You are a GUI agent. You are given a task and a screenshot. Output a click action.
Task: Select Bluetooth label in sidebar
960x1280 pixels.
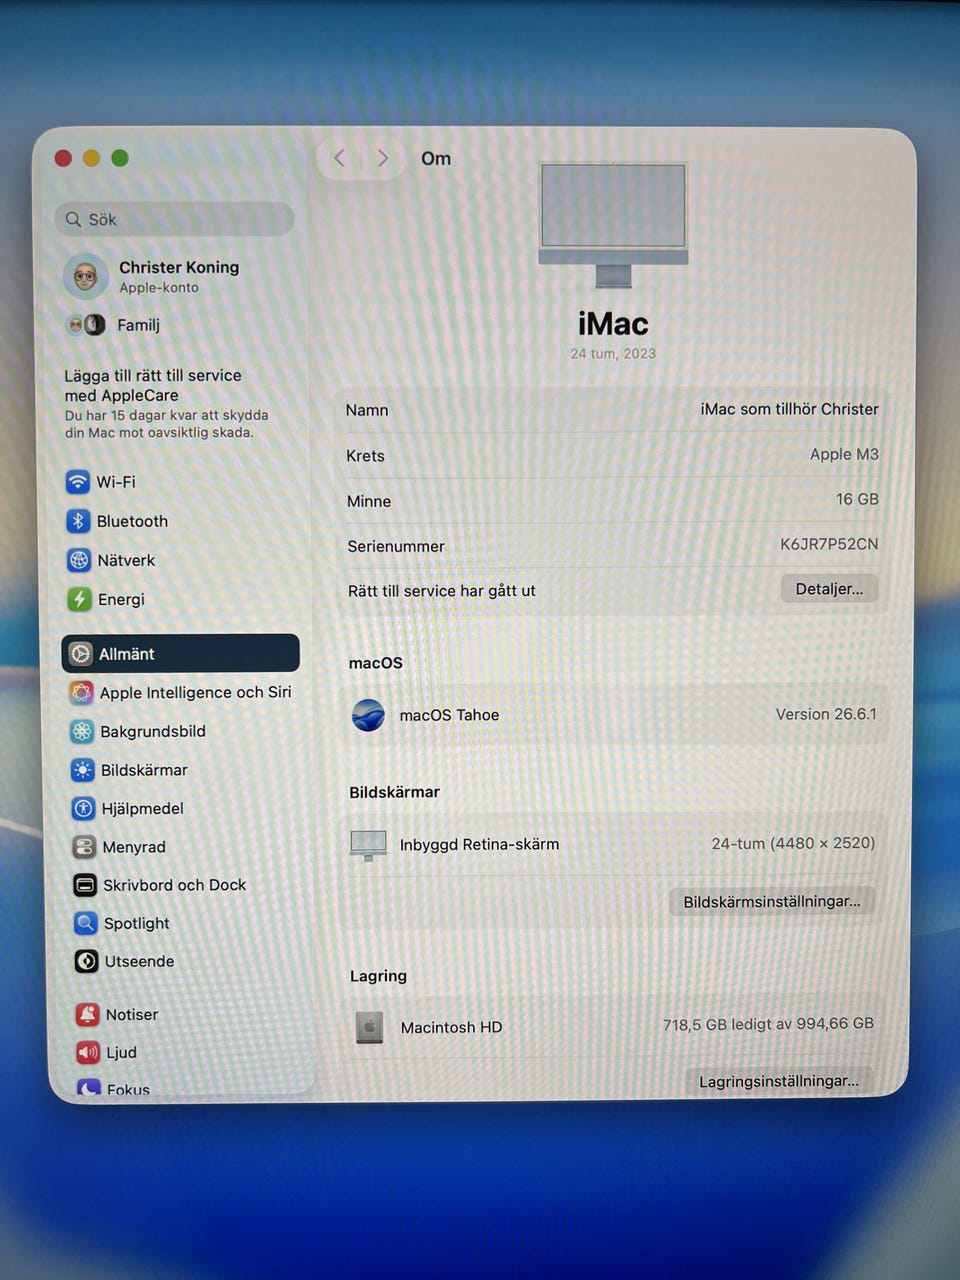click(x=132, y=521)
